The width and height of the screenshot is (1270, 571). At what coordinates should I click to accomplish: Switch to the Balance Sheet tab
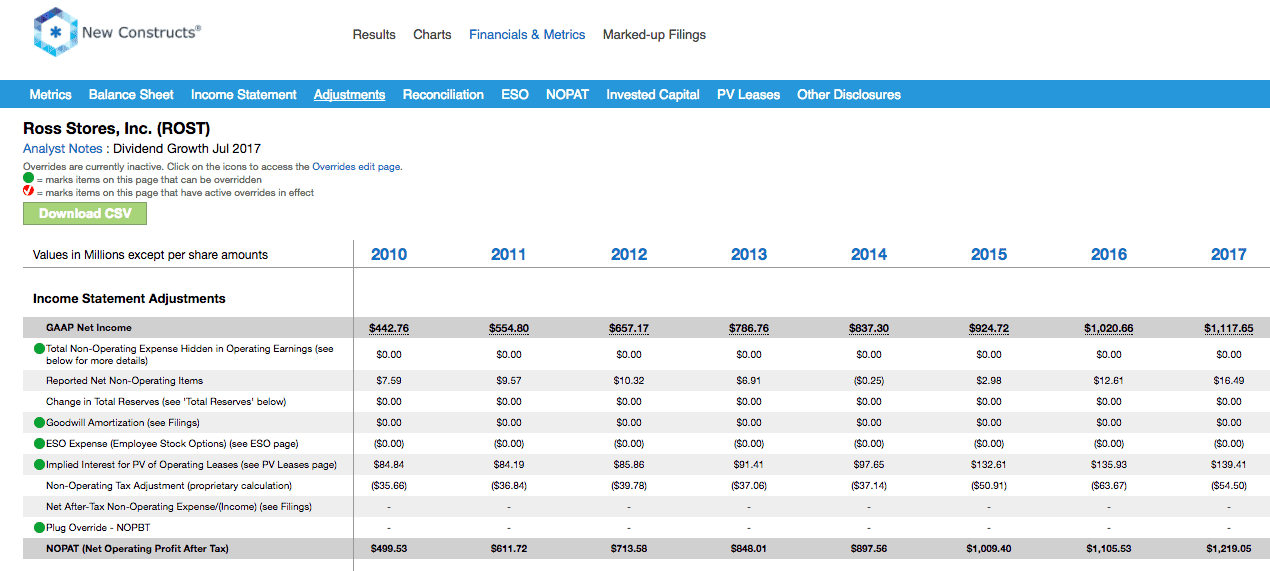coord(131,95)
